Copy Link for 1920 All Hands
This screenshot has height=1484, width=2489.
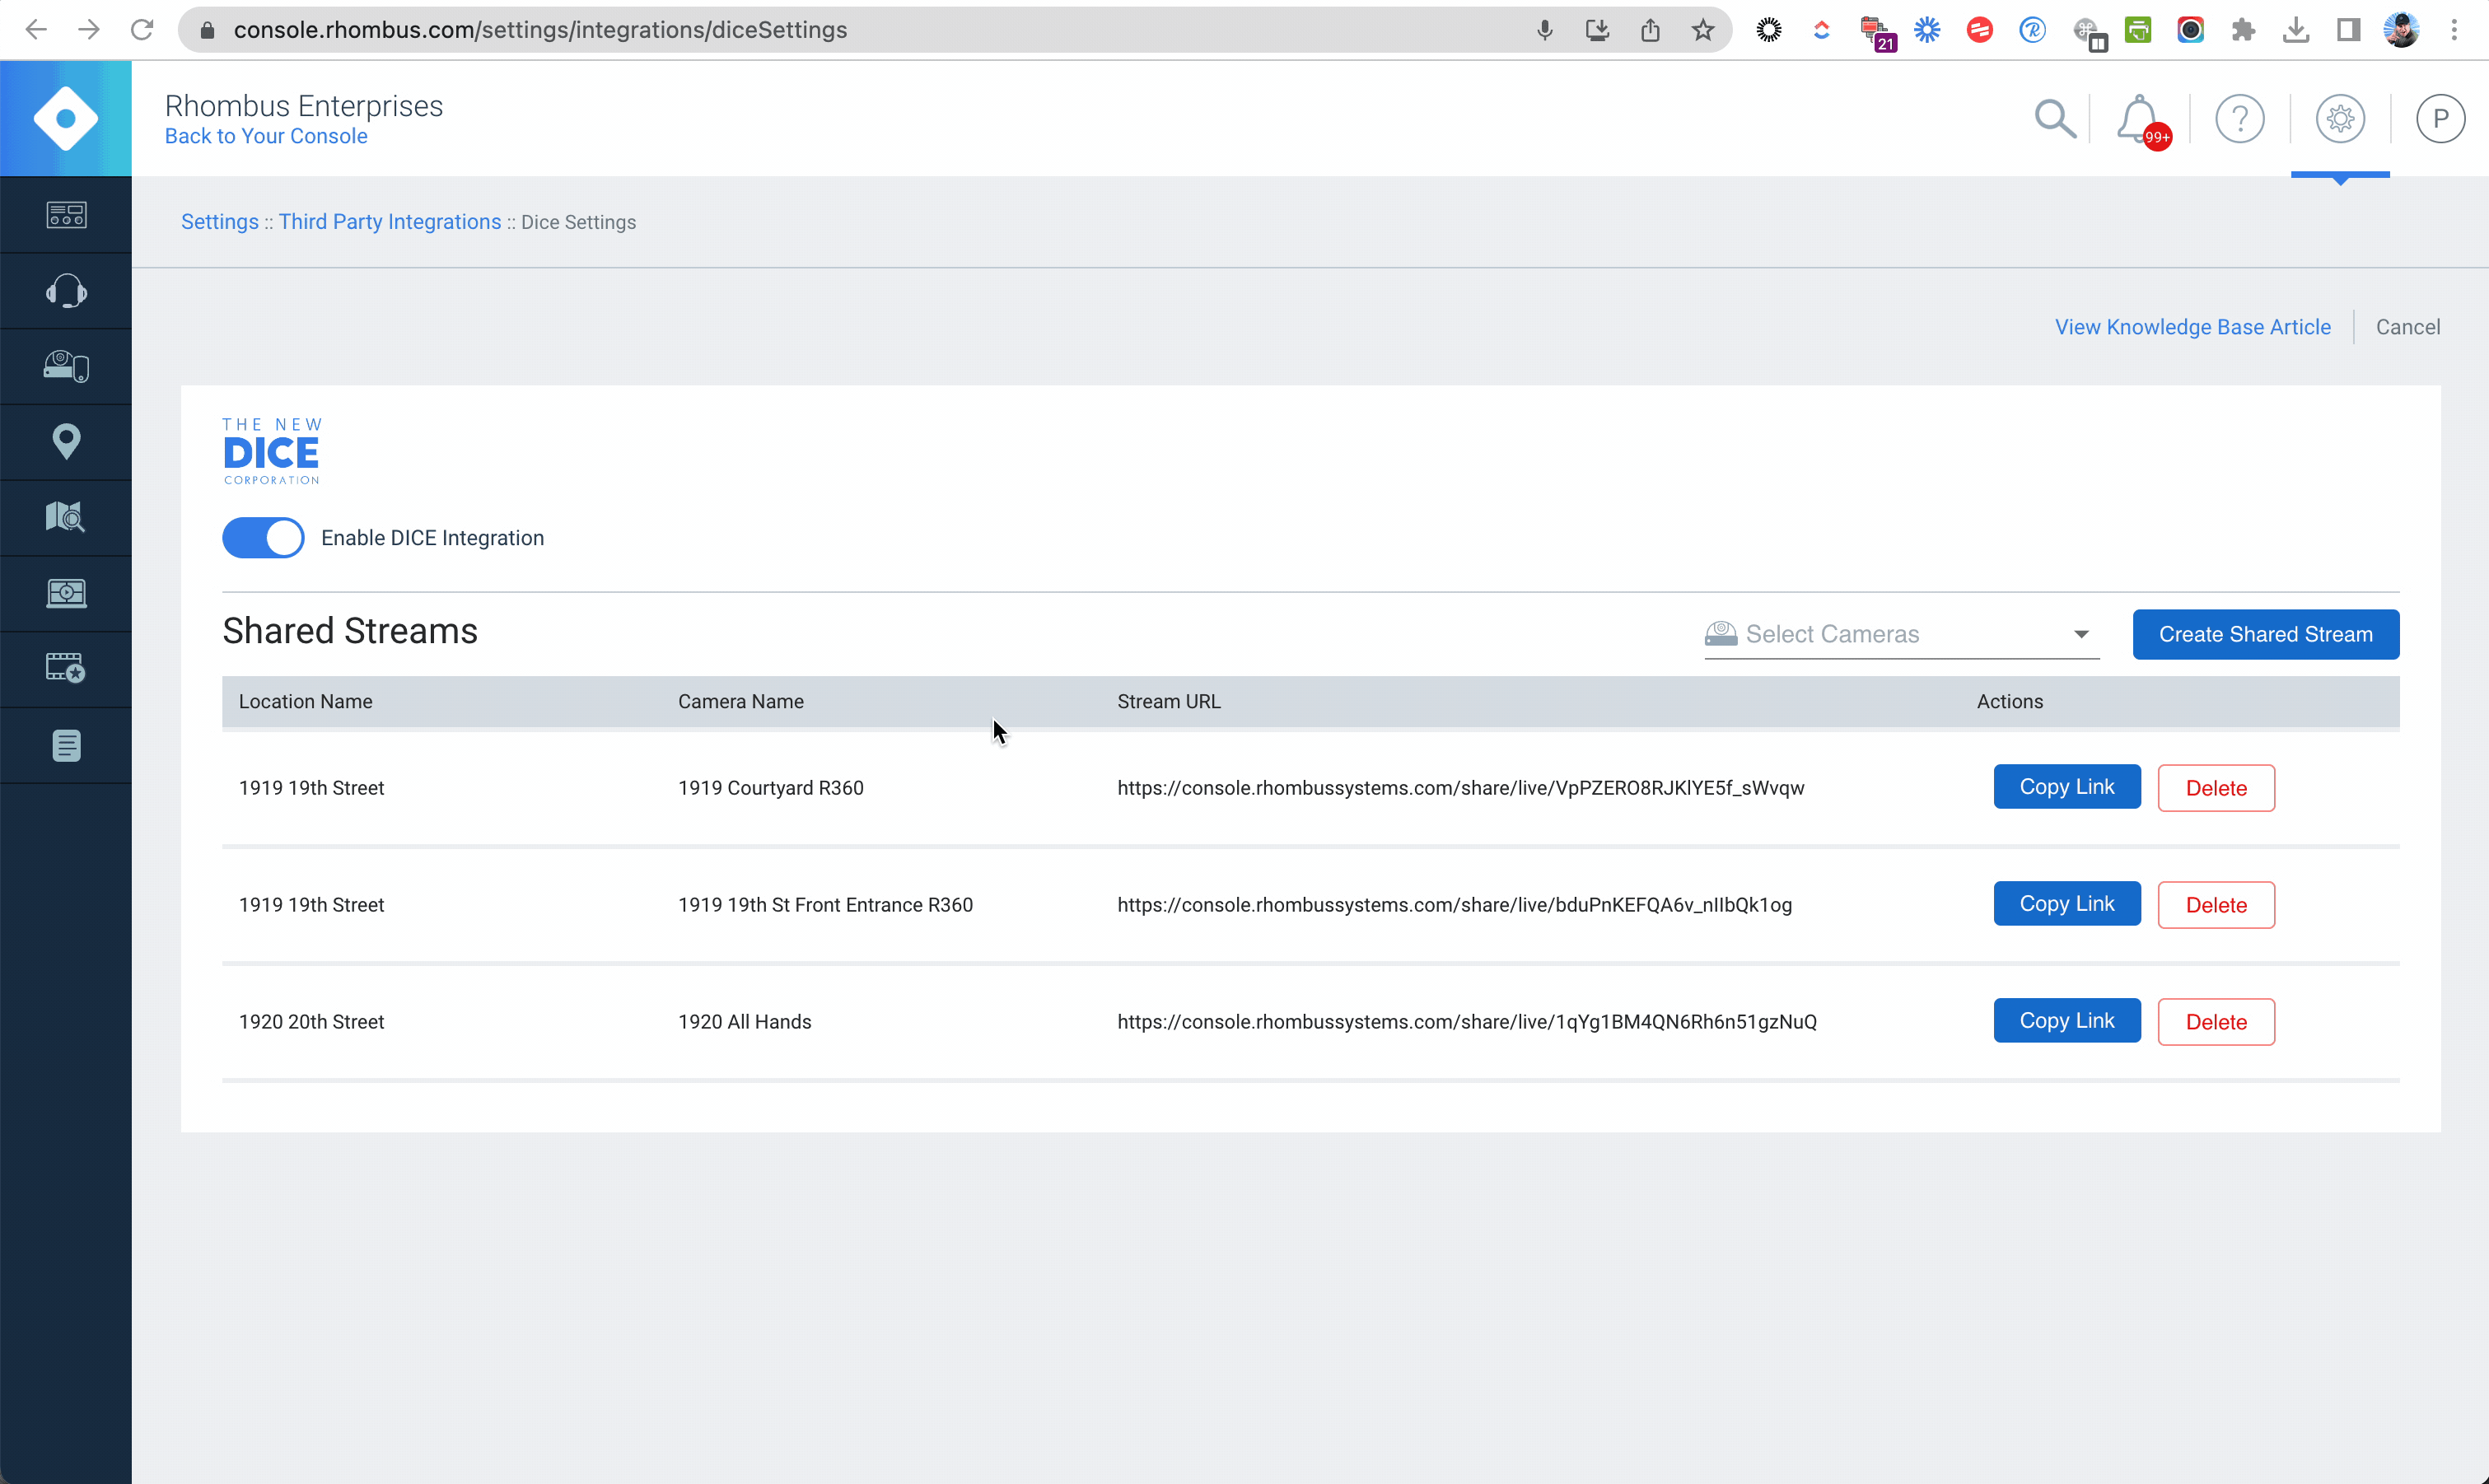(x=2067, y=1021)
